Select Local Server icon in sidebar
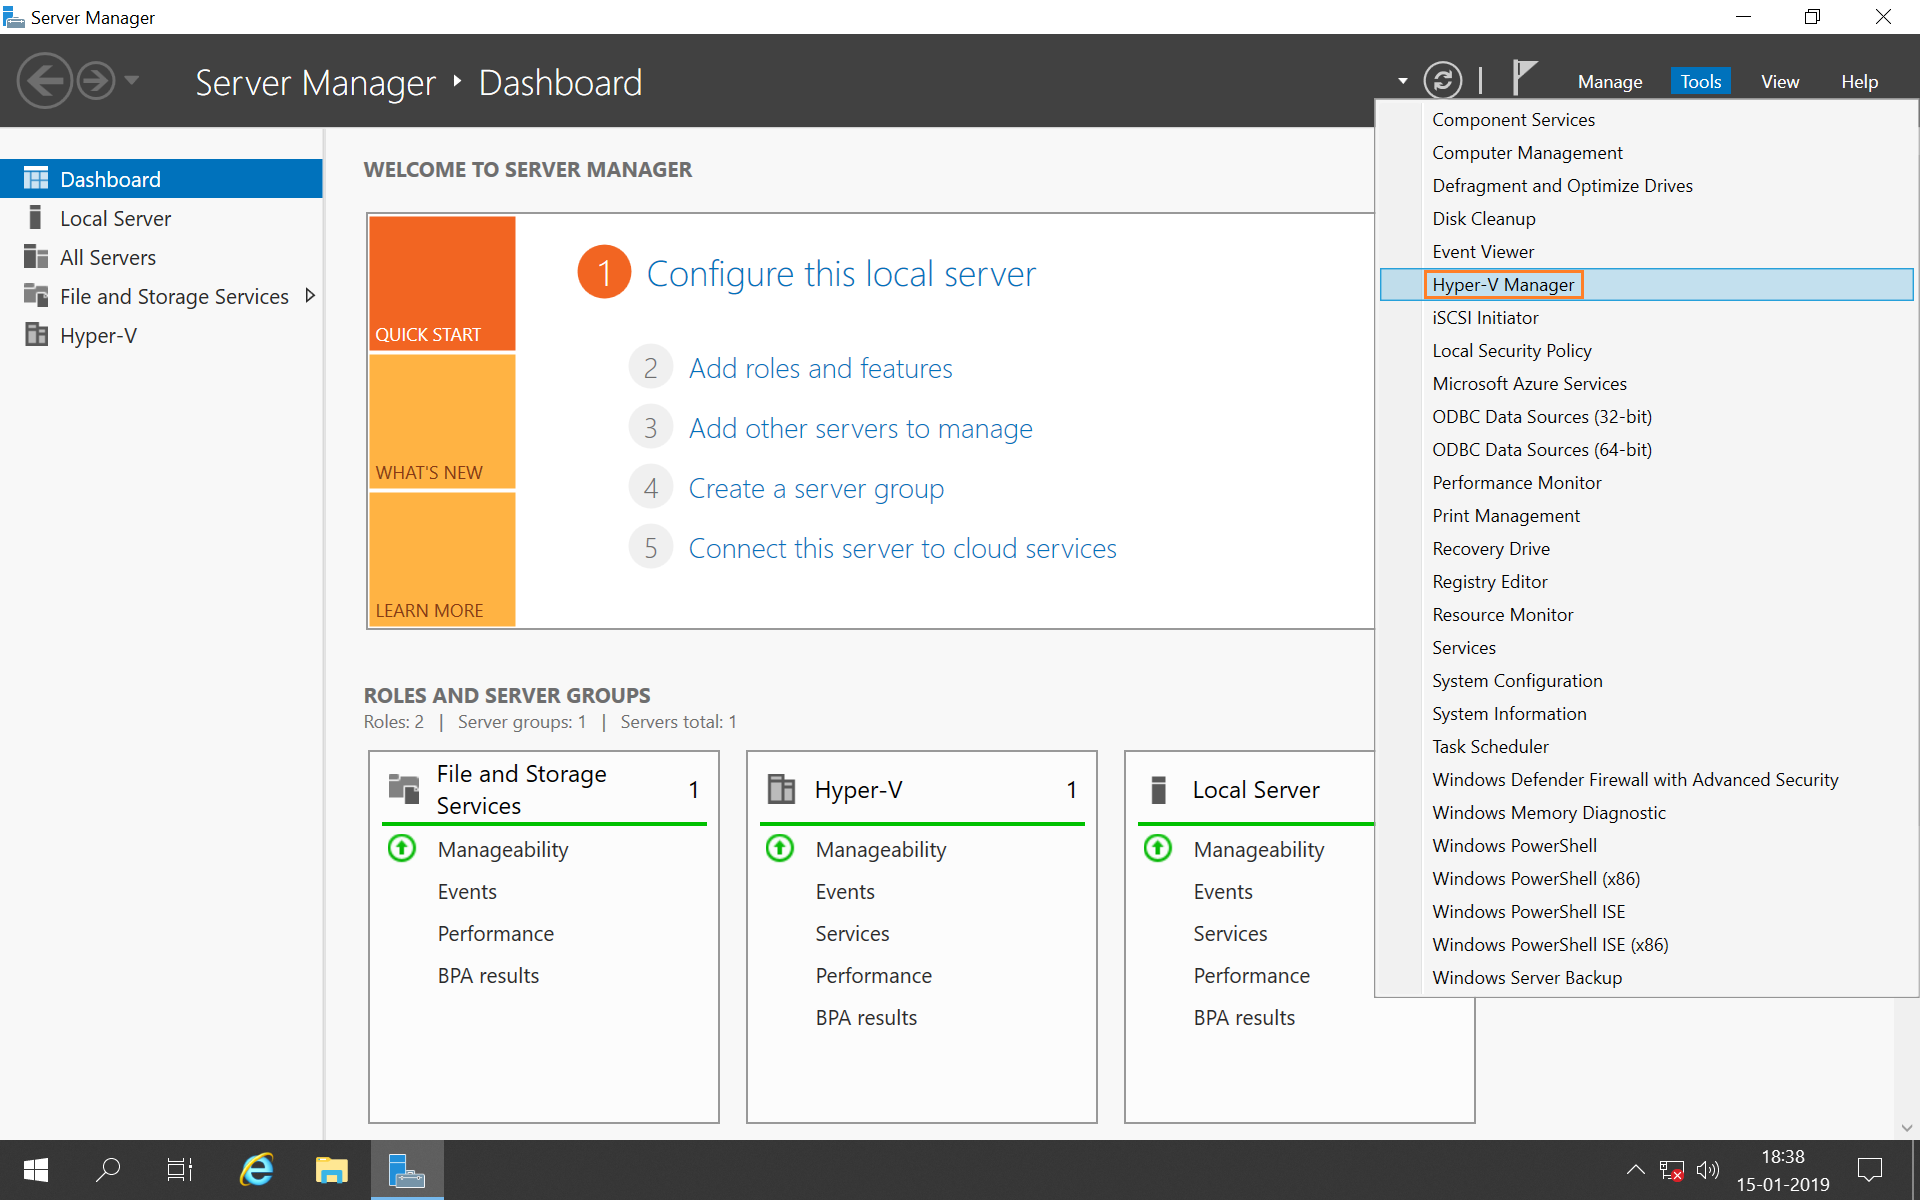The height and width of the screenshot is (1200, 1920). click(x=36, y=218)
